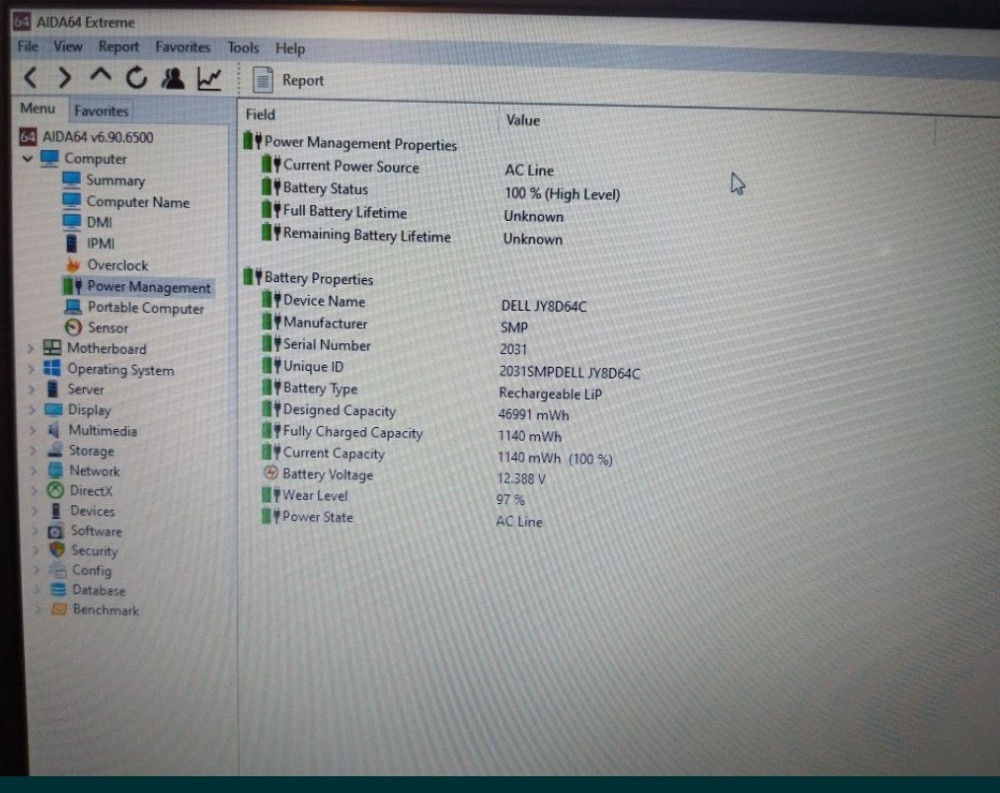Image resolution: width=1000 pixels, height=793 pixels.
Task: Open the Tools menu
Action: [242, 47]
